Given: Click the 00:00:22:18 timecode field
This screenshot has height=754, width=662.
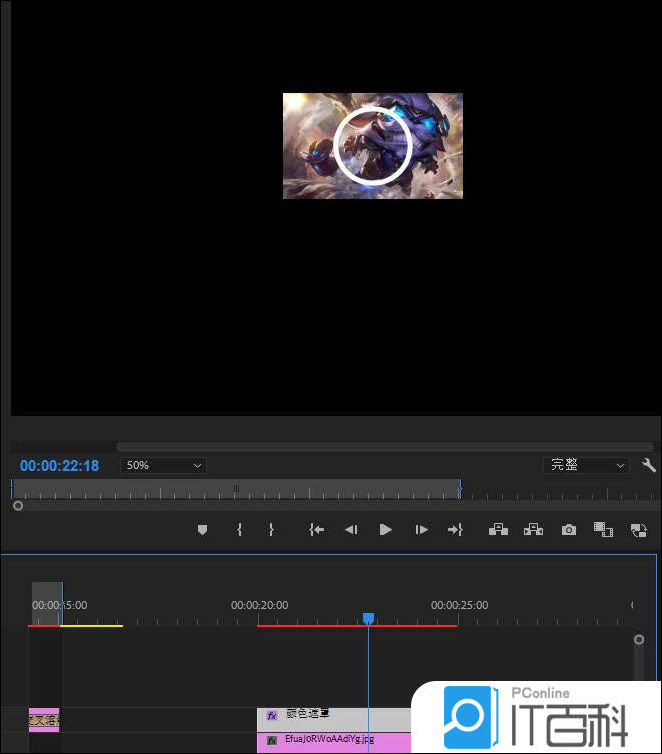Looking at the screenshot, I should tap(59, 465).
